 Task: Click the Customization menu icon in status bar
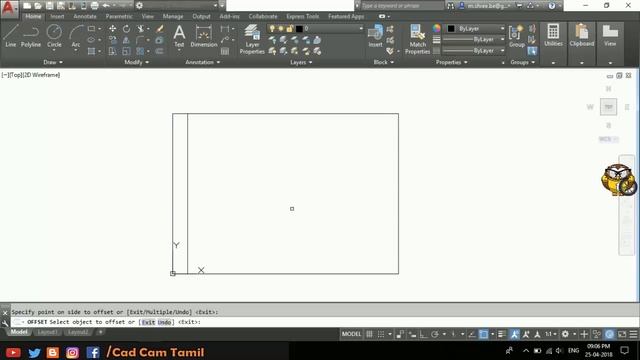633,334
